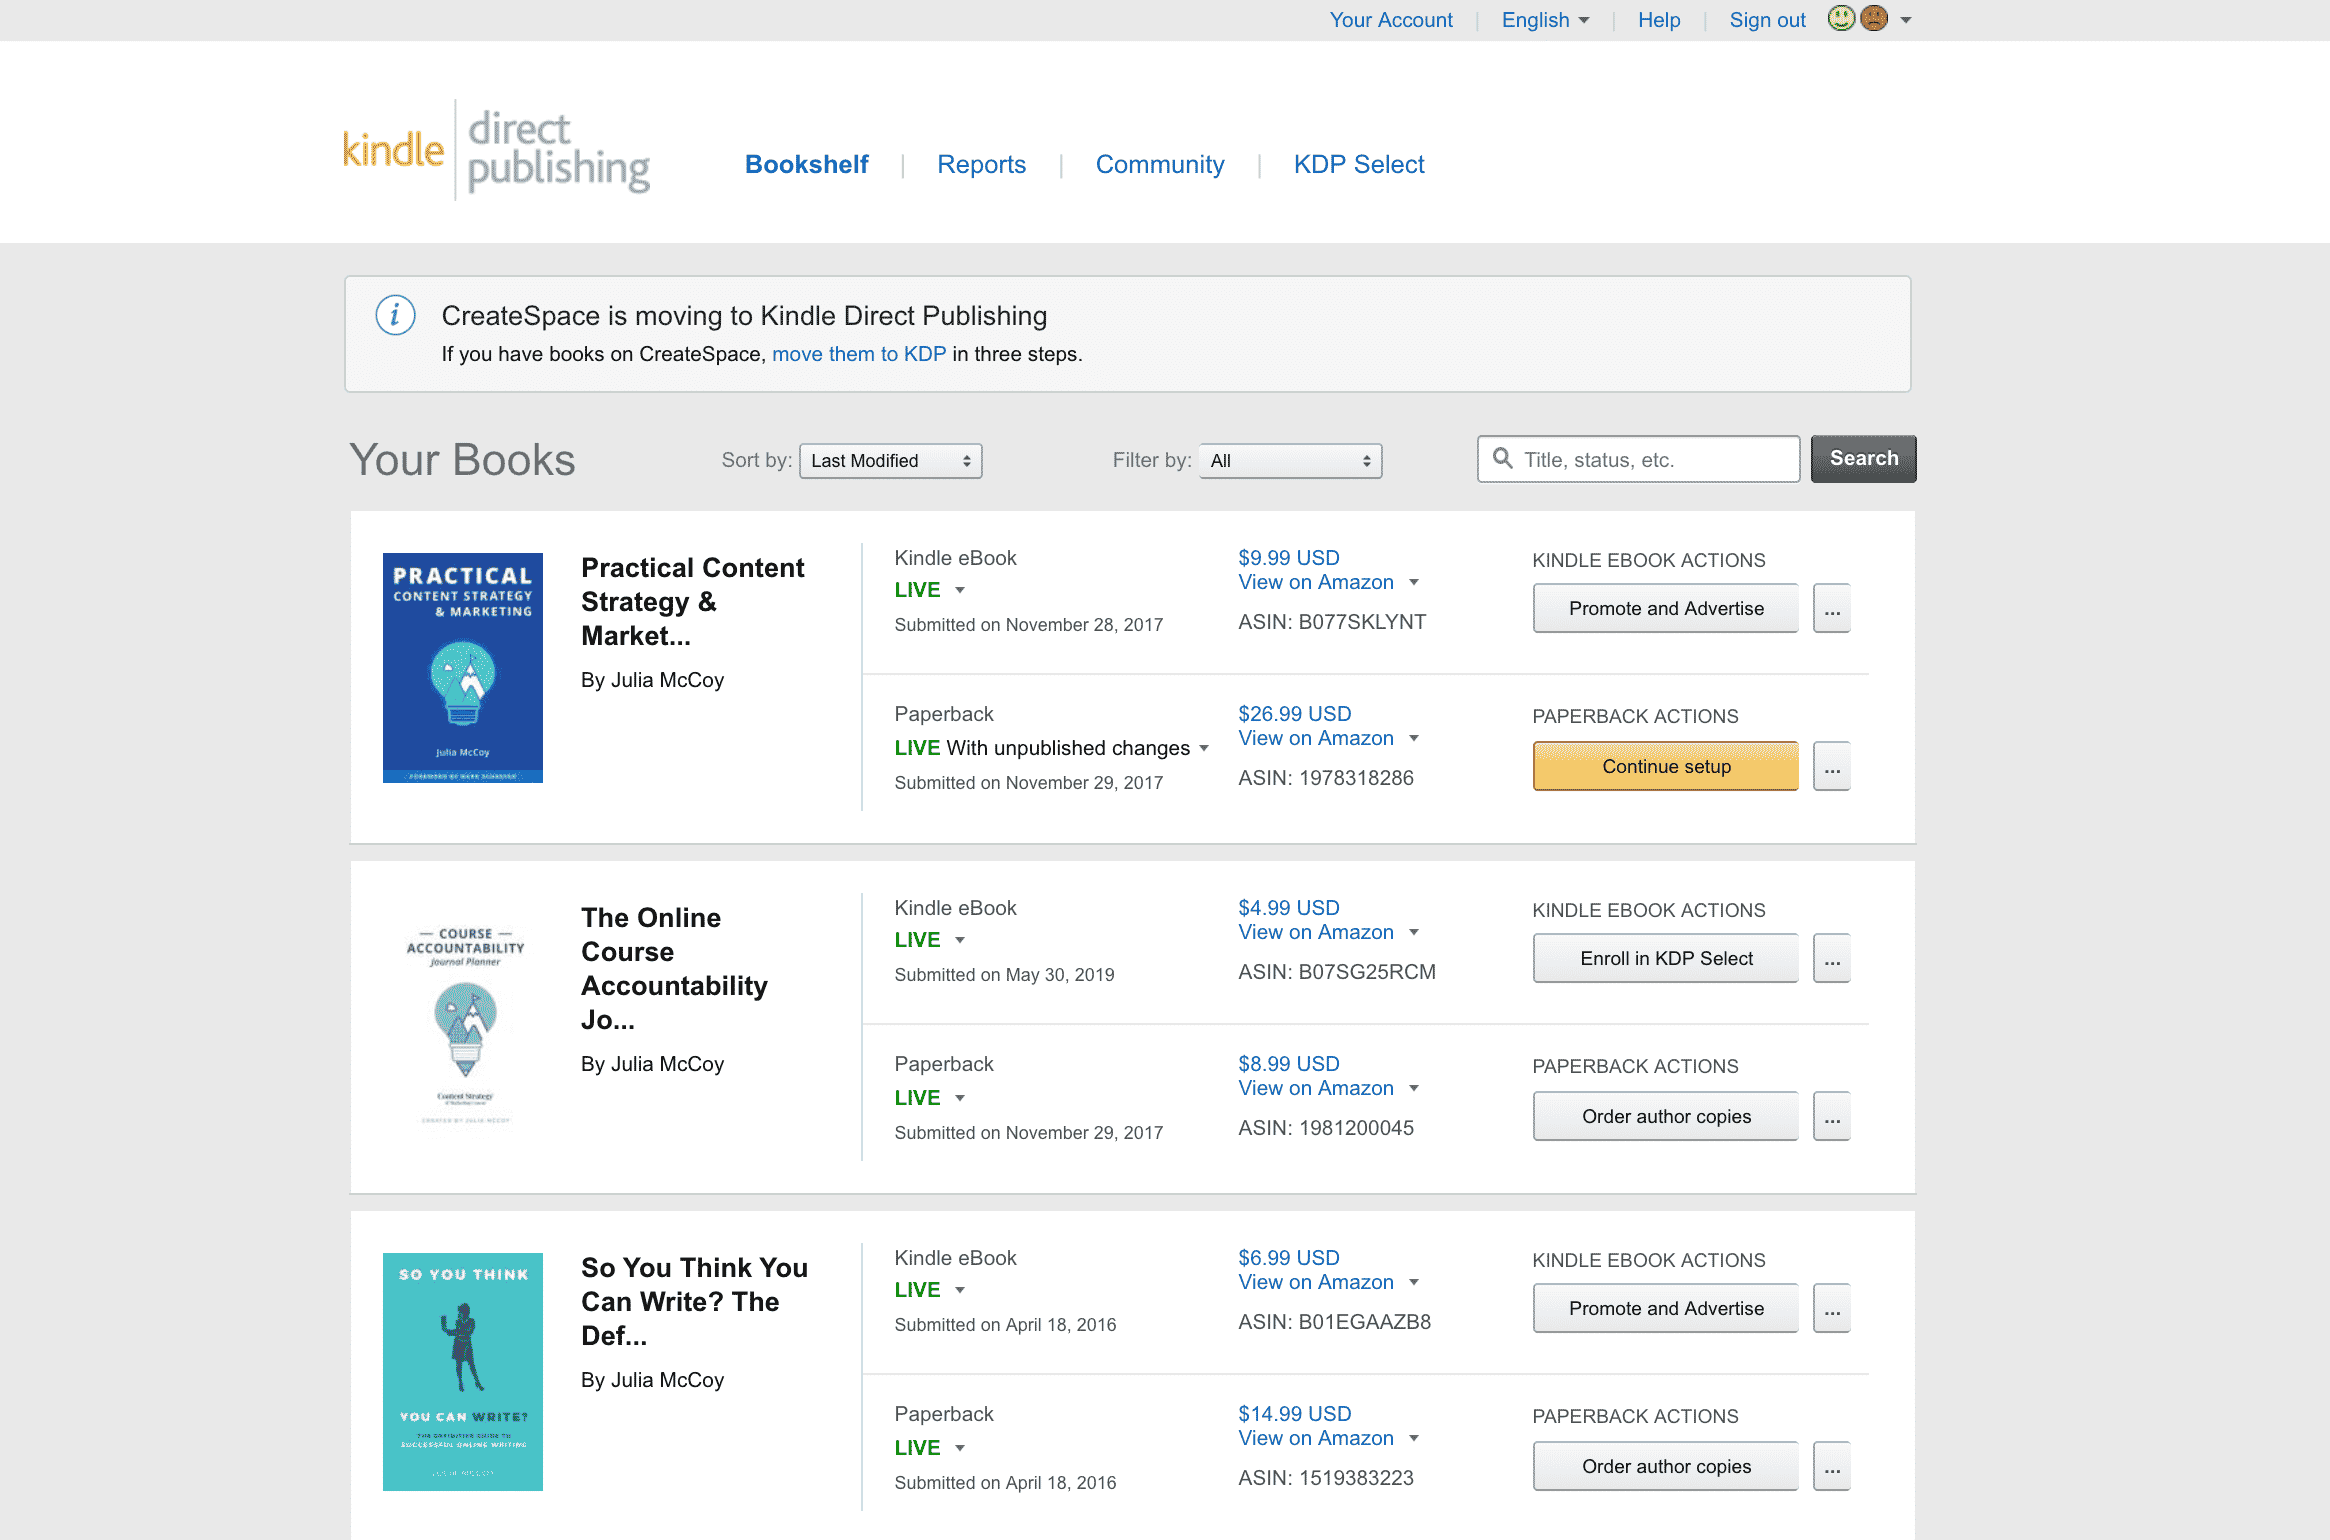Viewport: 2330px width, 1540px height.
Task: Expand View on Amazon arrow for $8.99 paperback
Action: tap(1414, 1088)
